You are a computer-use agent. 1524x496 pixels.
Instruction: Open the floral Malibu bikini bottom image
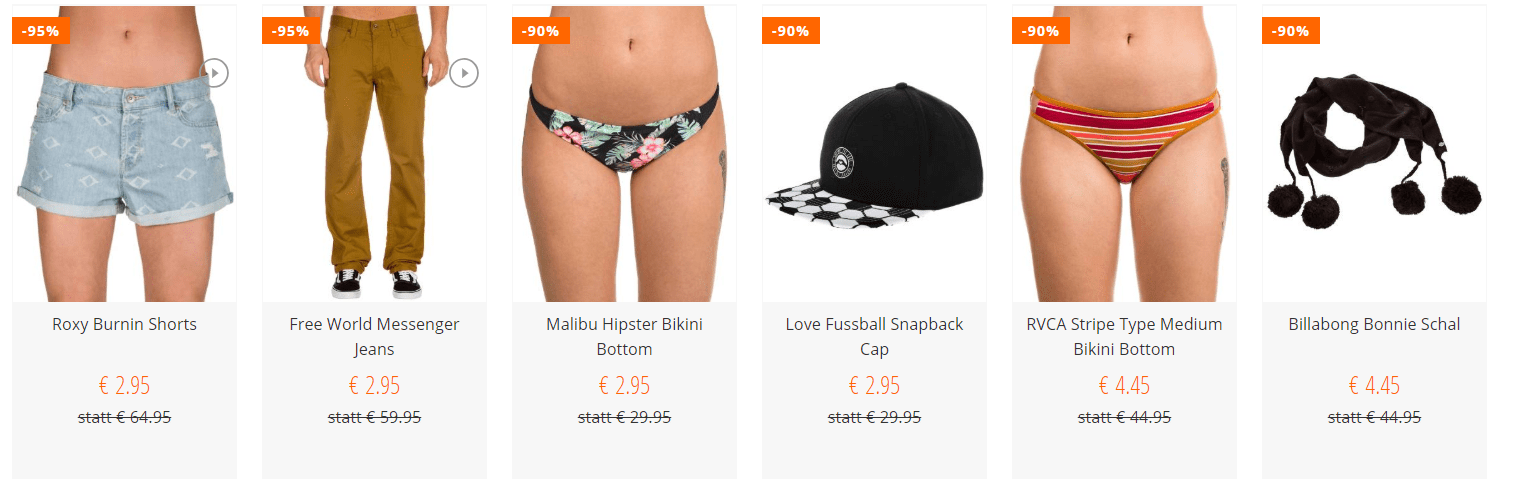[x=625, y=153]
